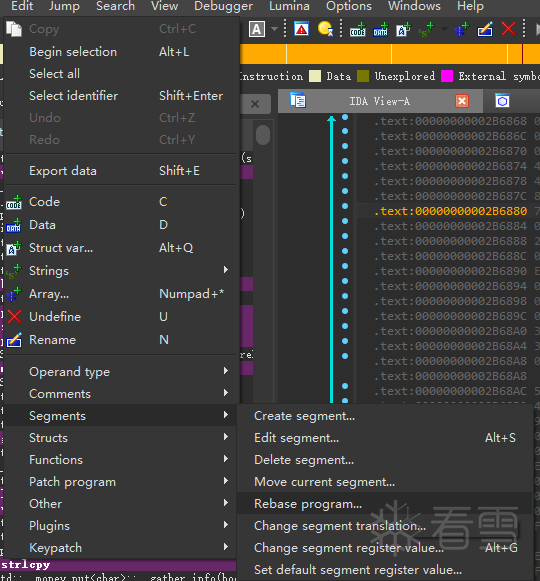Expand the Operand type submenu

(x=121, y=372)
